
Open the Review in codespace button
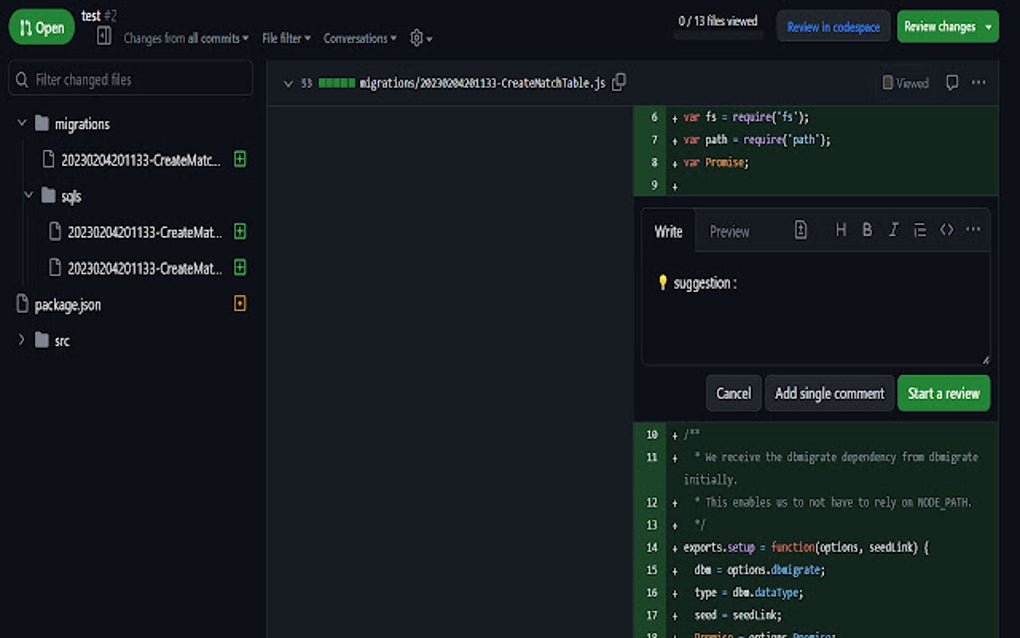point(833,26)
